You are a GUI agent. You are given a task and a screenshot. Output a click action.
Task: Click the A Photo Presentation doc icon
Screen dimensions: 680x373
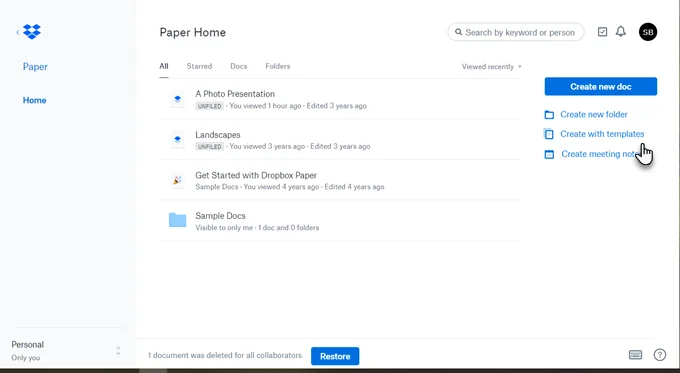pos(177,99)
